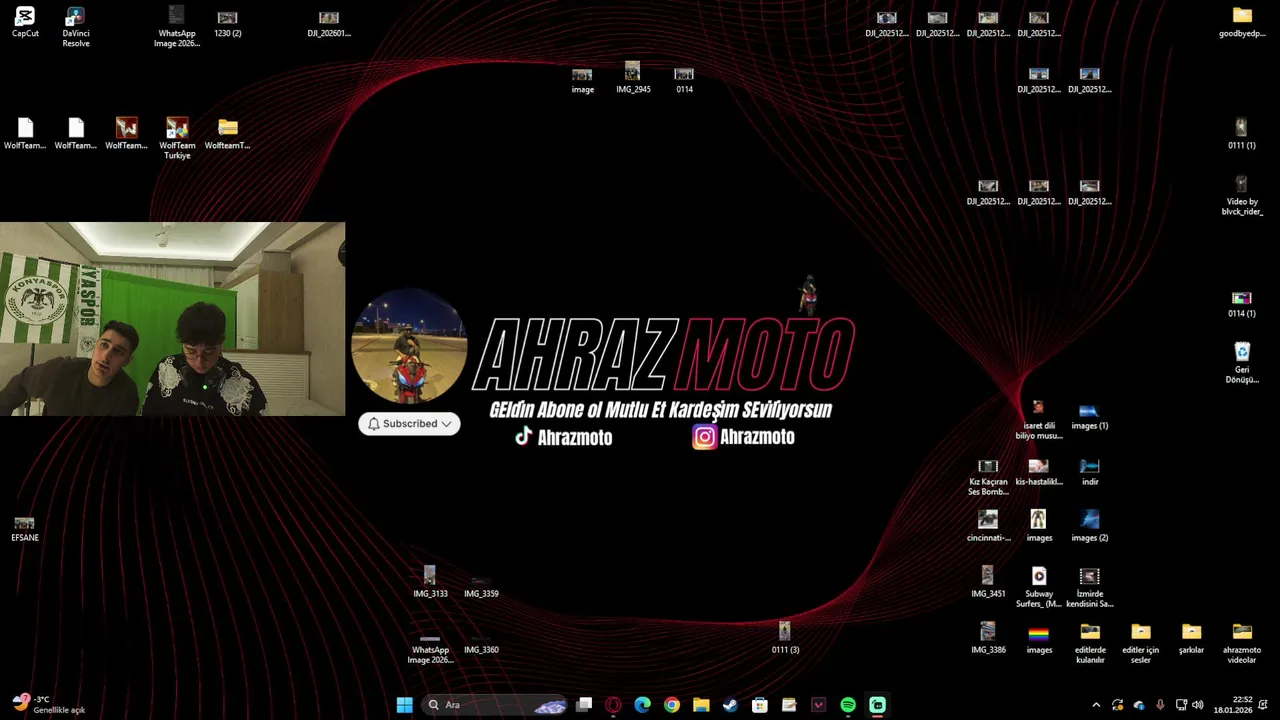
Task: Select the Subway Surfers_ (M... media file
Action: click(x=1039, y=587)
